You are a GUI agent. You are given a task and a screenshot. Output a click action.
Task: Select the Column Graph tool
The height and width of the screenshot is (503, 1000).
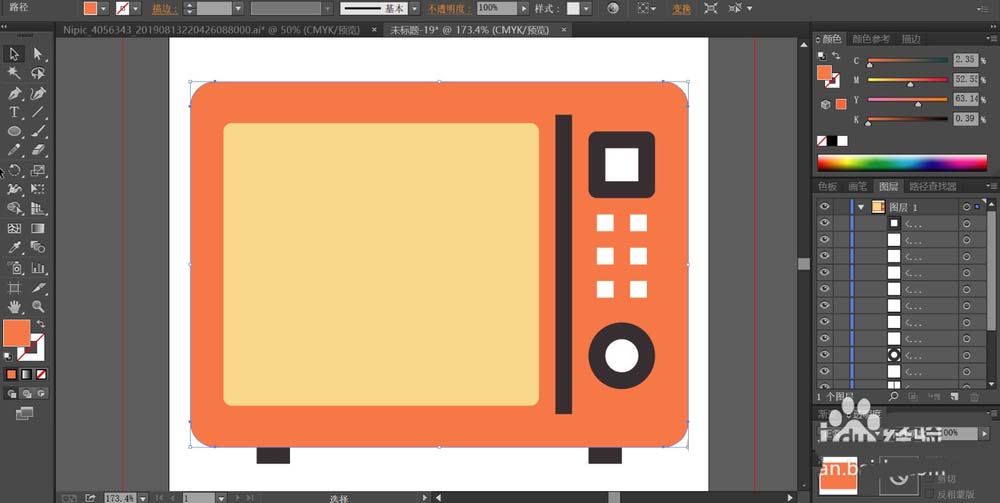coord(38,268)
